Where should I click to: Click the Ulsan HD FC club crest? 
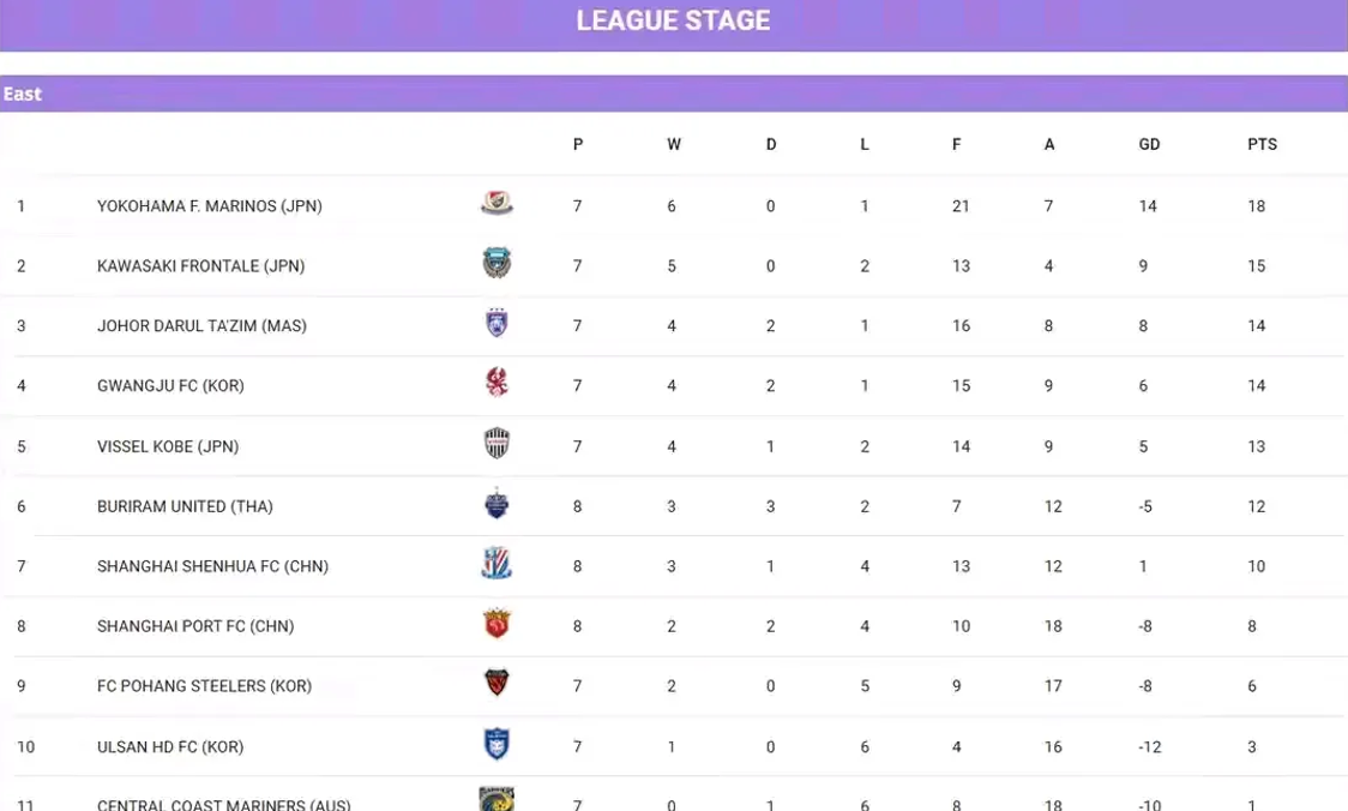click(x=496, y=744)
